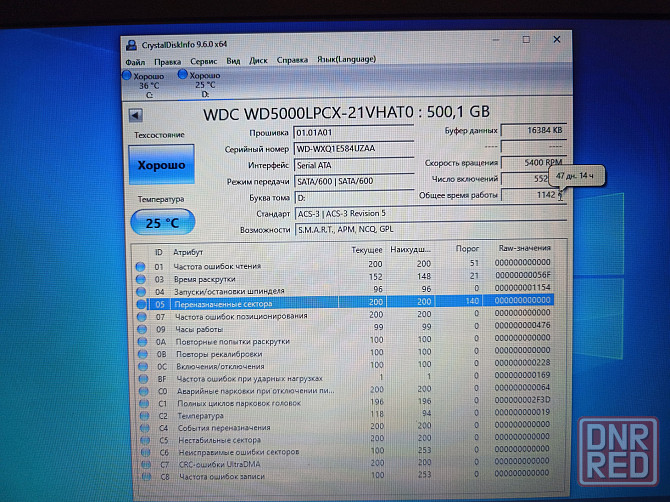The width and height of the screenshot is (670, 502).
Task: Click the status dot for Включения/отключения
Action: (143, 367)
